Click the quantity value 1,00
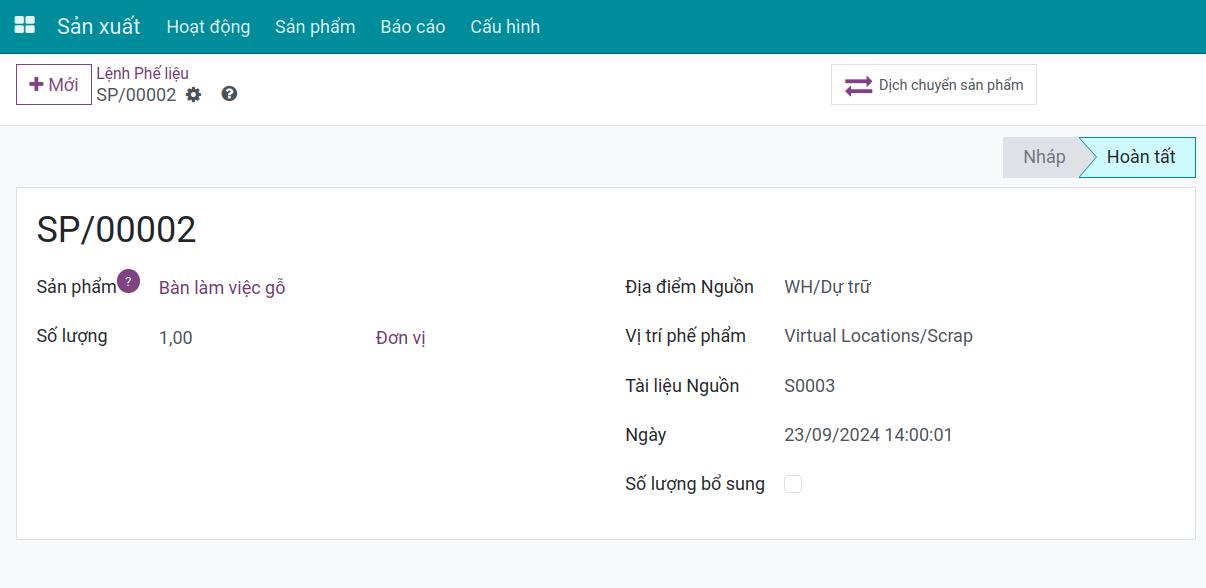 click(176, 338)
